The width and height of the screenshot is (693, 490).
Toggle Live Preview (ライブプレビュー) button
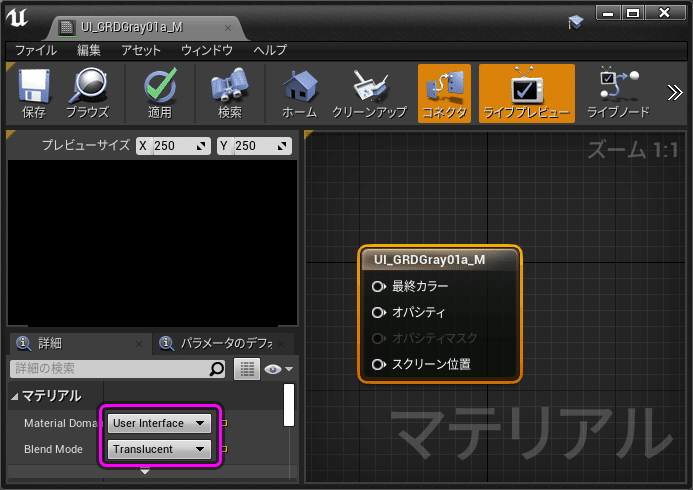coord(527,93)
